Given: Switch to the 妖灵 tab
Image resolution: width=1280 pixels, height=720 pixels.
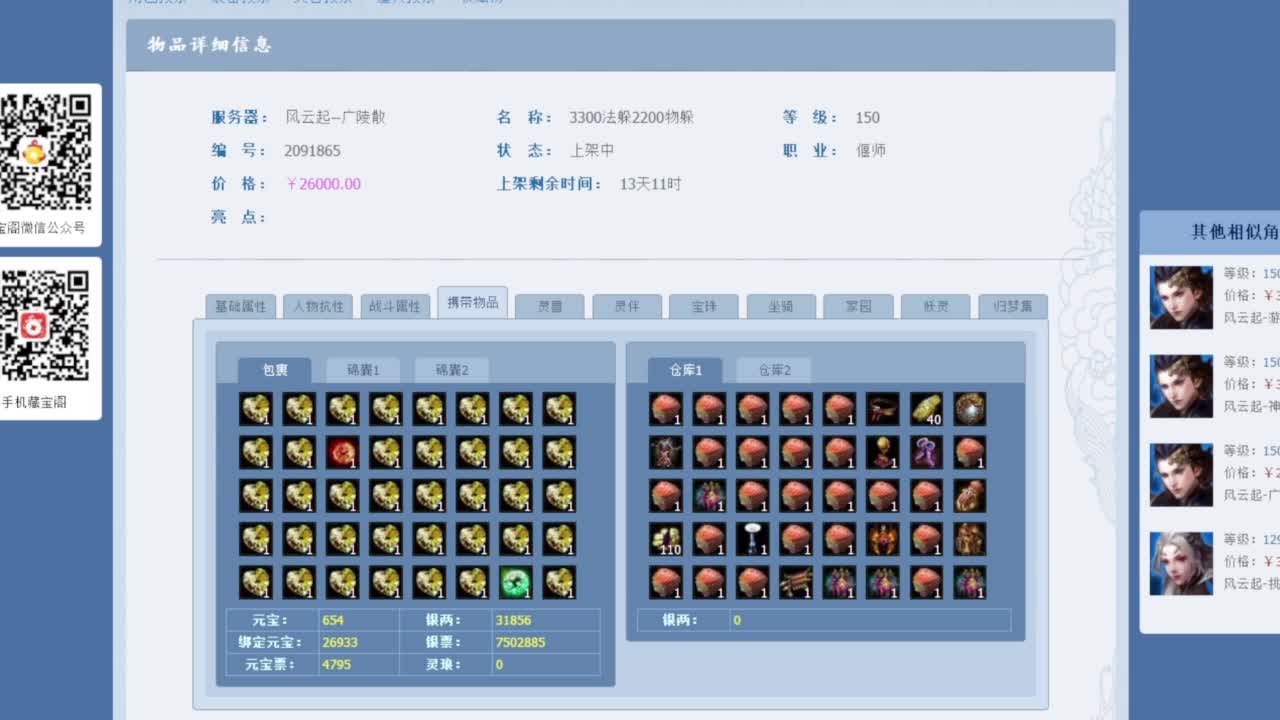Looking at the screenshot, I should tap(936, 306).
